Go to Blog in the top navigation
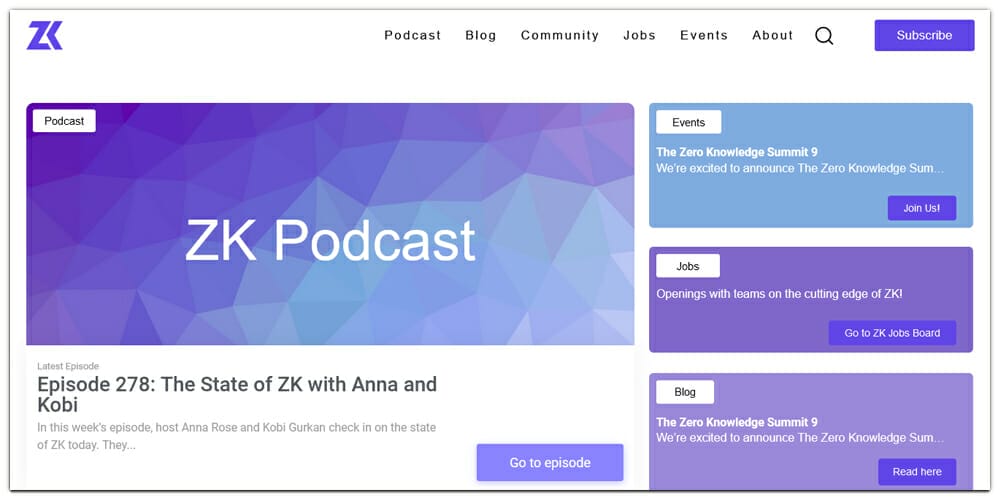Screen dimensions: 1000x500 coord(481,35)
